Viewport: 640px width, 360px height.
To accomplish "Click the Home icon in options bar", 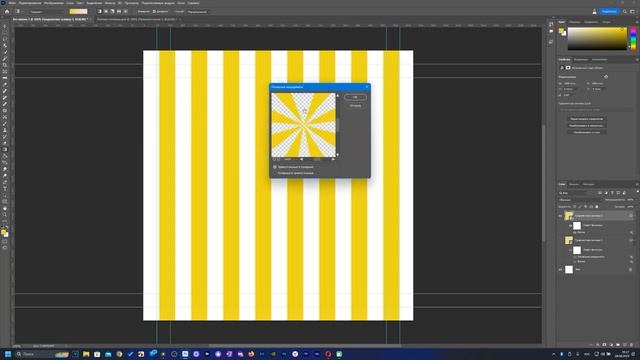I will click(x=7, y=11).
